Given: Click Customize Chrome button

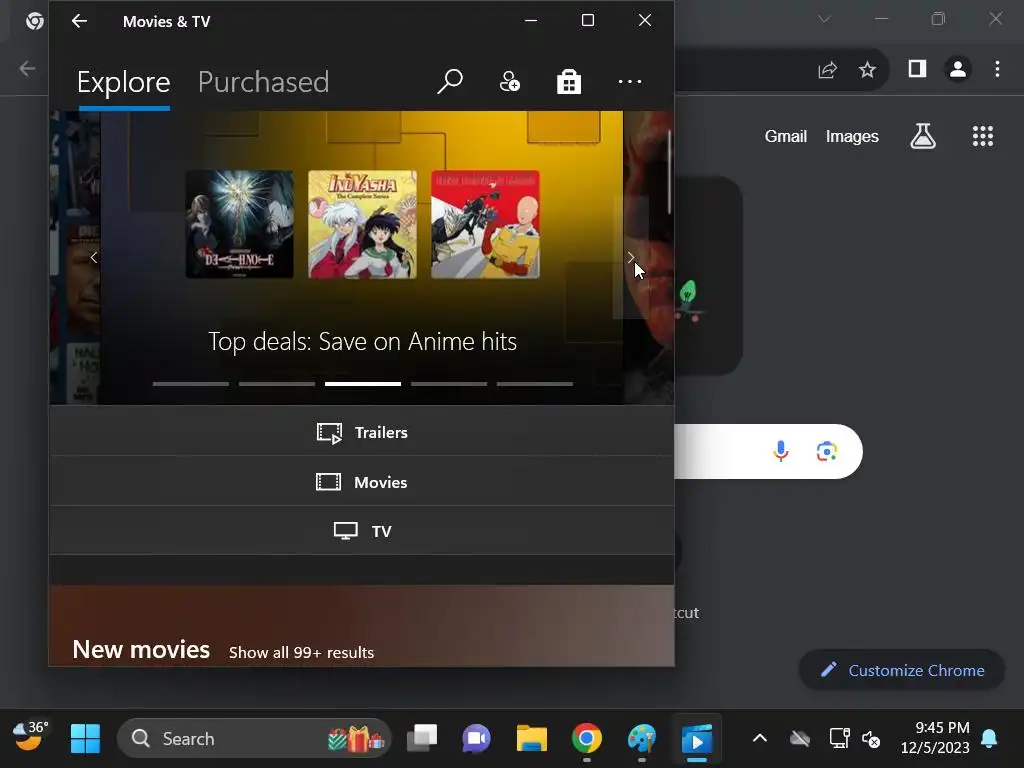Looking at the screenshot, I should point(902,670).
